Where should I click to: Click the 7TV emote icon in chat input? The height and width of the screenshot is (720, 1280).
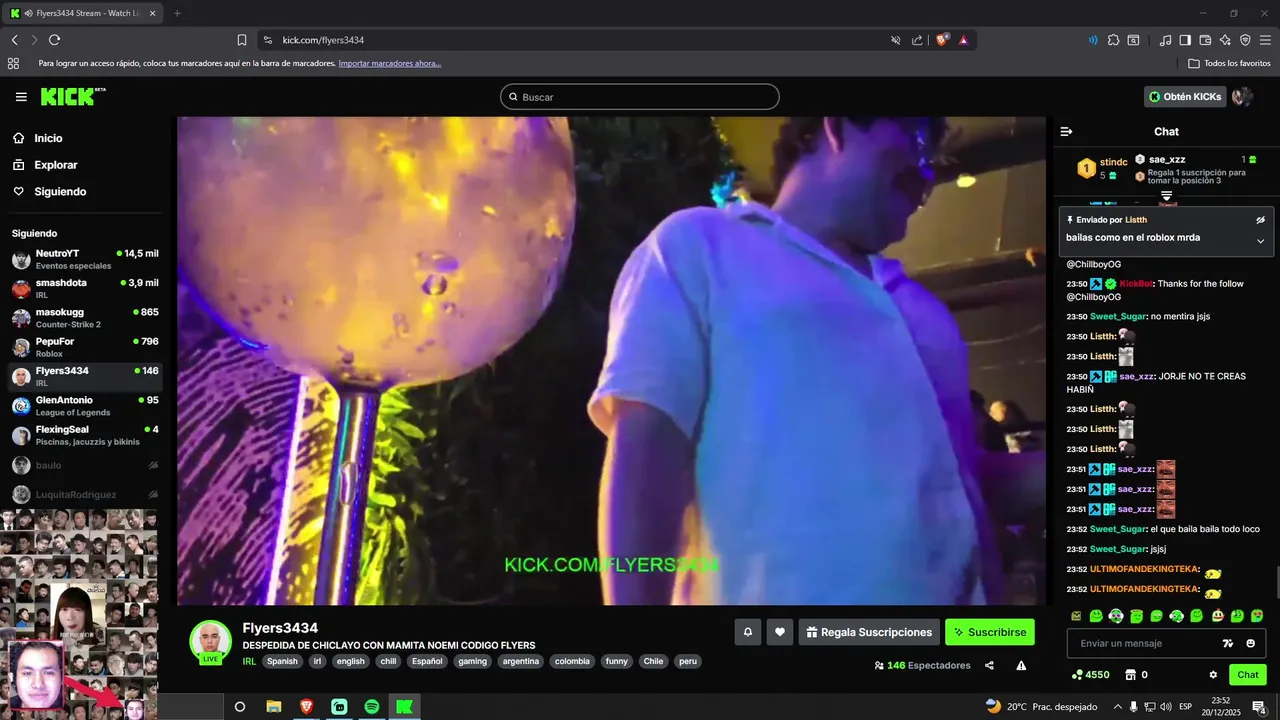(x=1228, y=643)
